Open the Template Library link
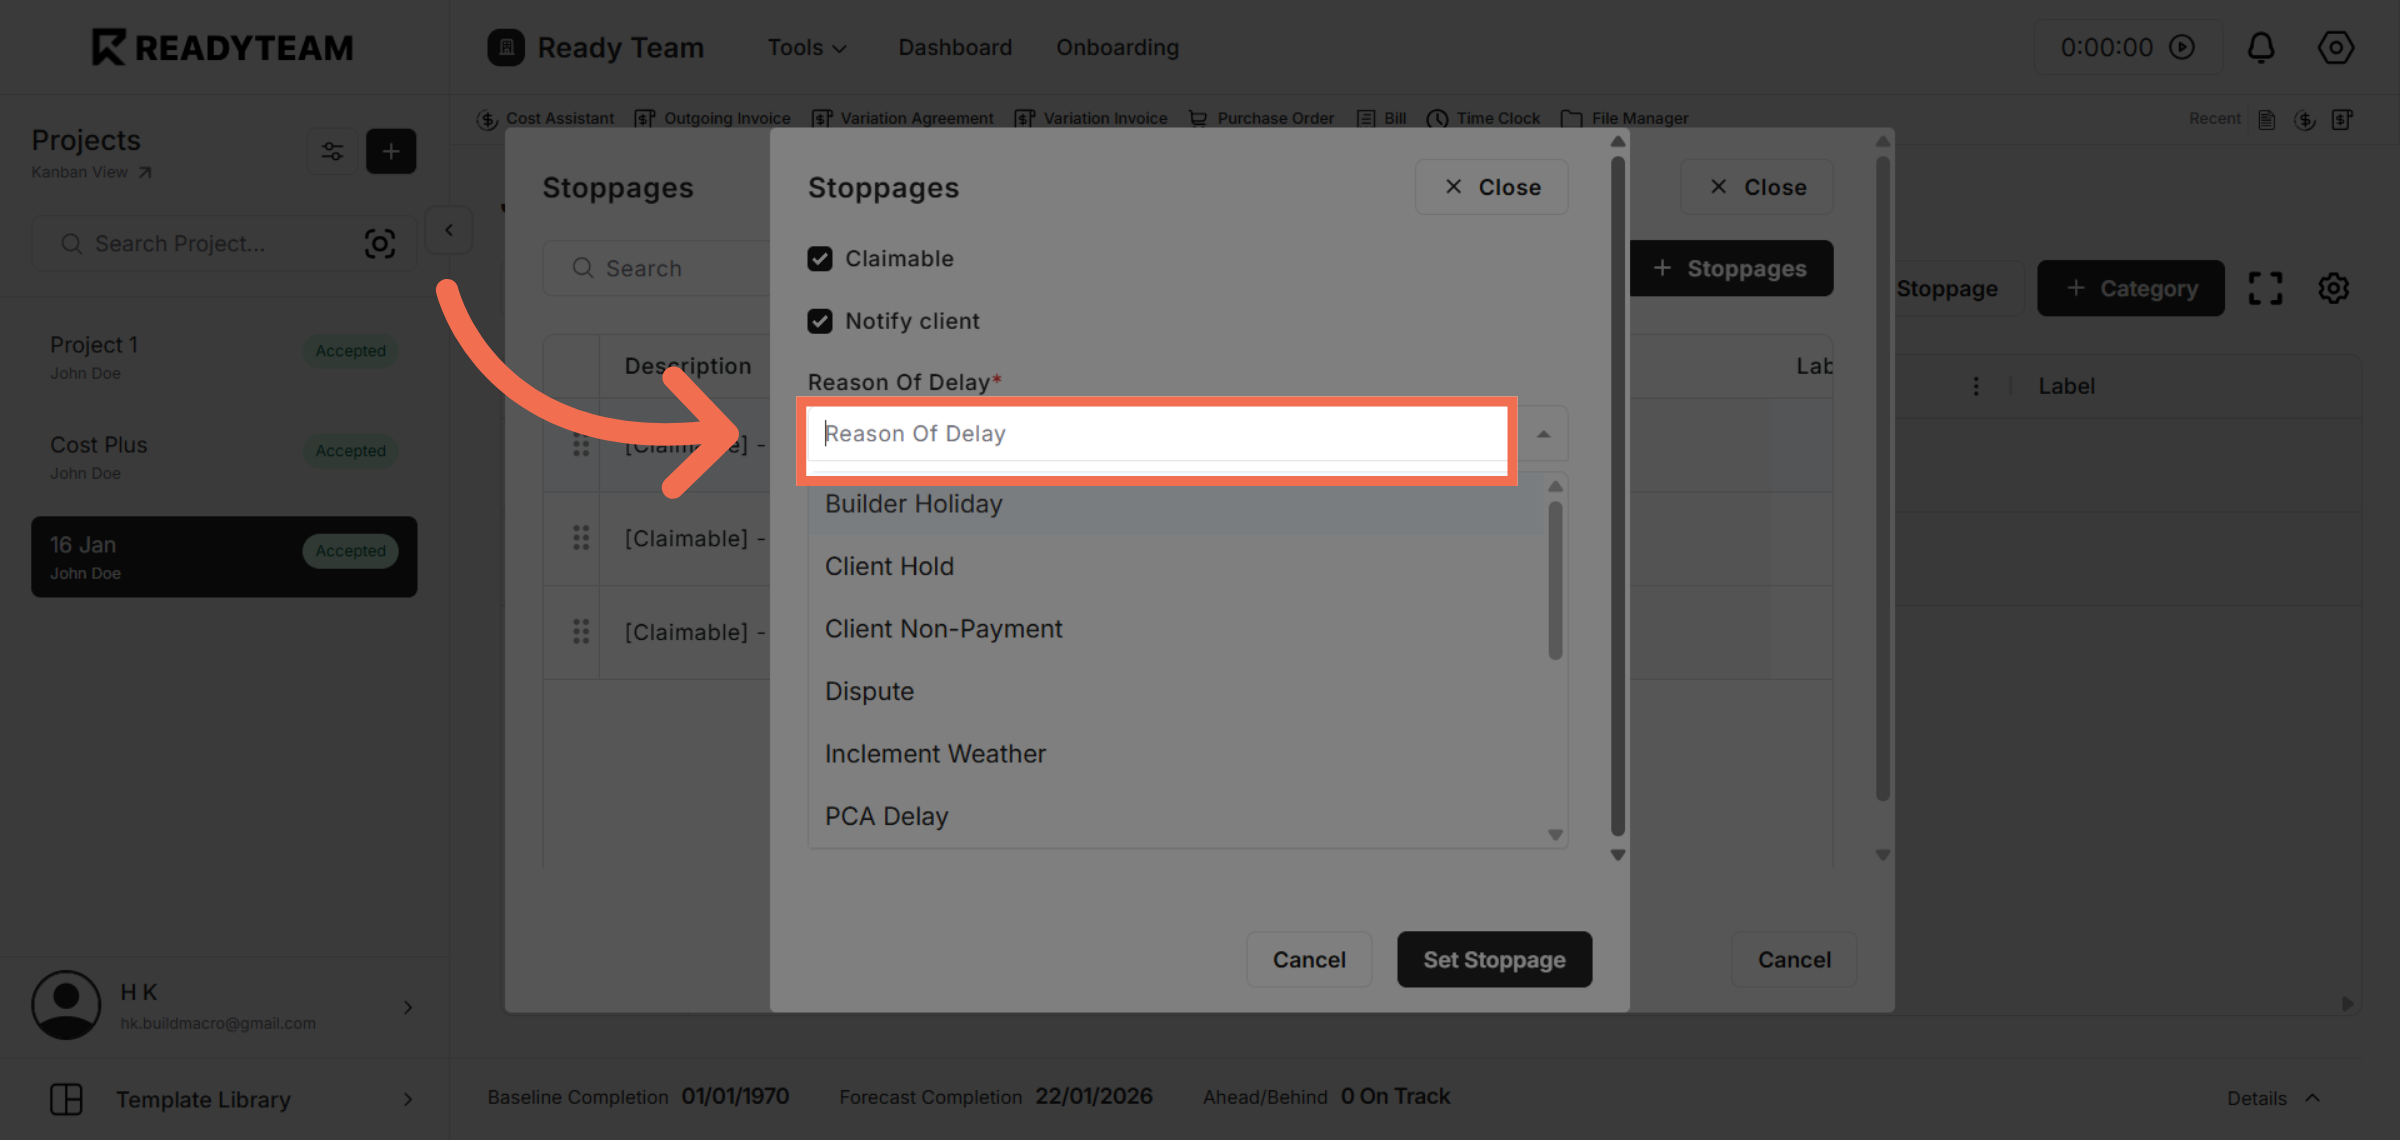Image resolution: width=2400 pixels, height=1140 pixels. (x=204, y=1099)
